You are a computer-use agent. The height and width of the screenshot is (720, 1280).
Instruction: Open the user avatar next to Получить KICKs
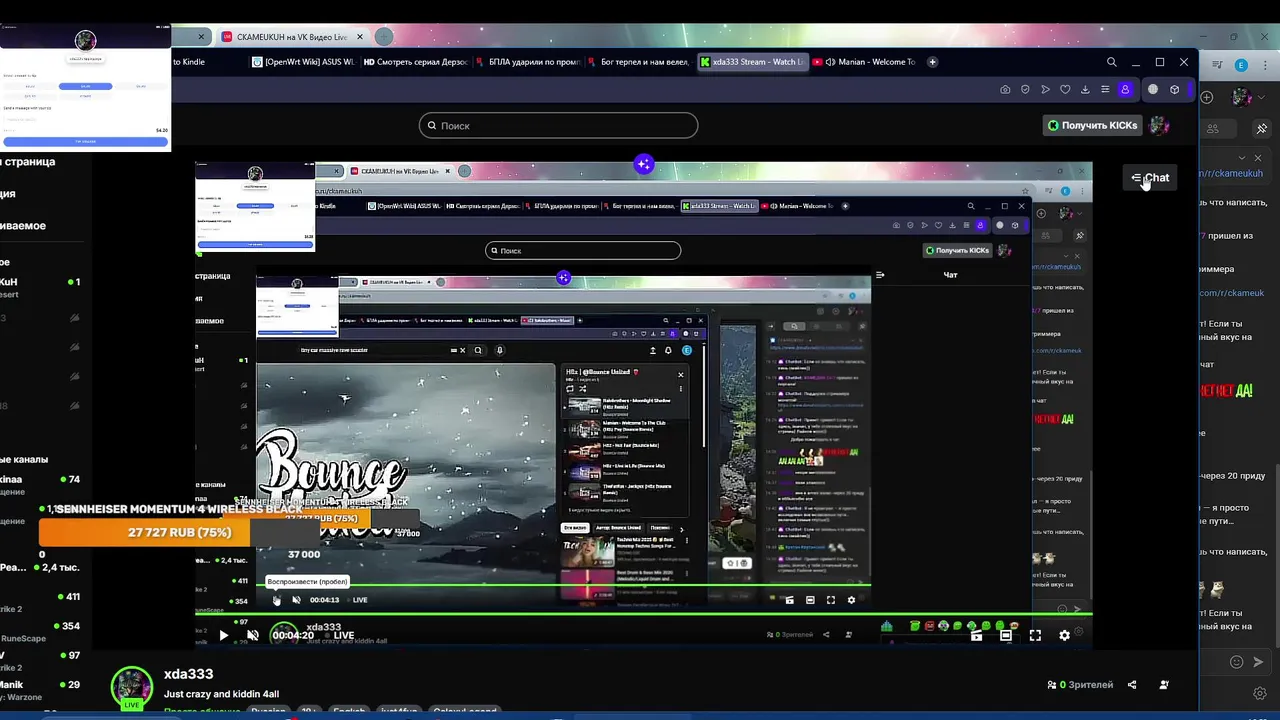(1160, 125)
